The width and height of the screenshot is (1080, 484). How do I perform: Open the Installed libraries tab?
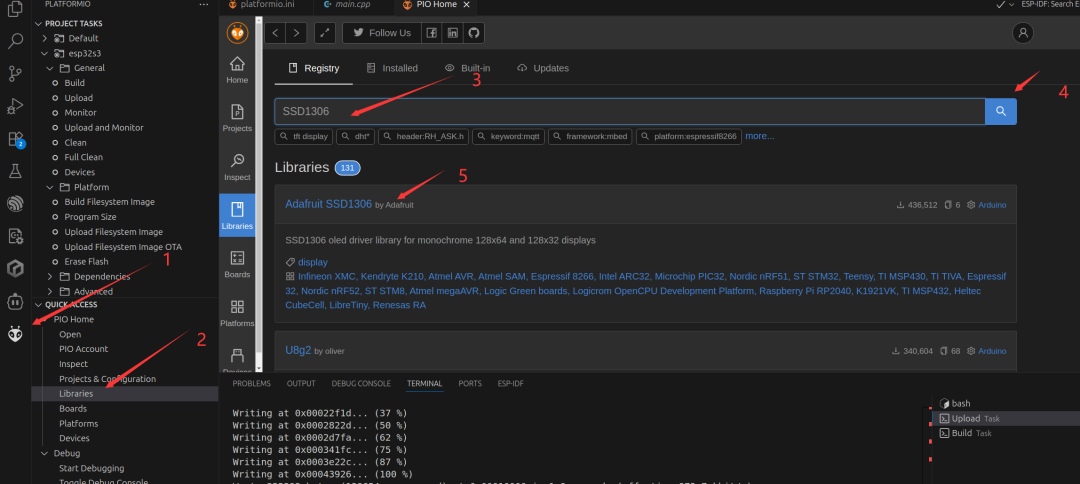coord(392,68)
